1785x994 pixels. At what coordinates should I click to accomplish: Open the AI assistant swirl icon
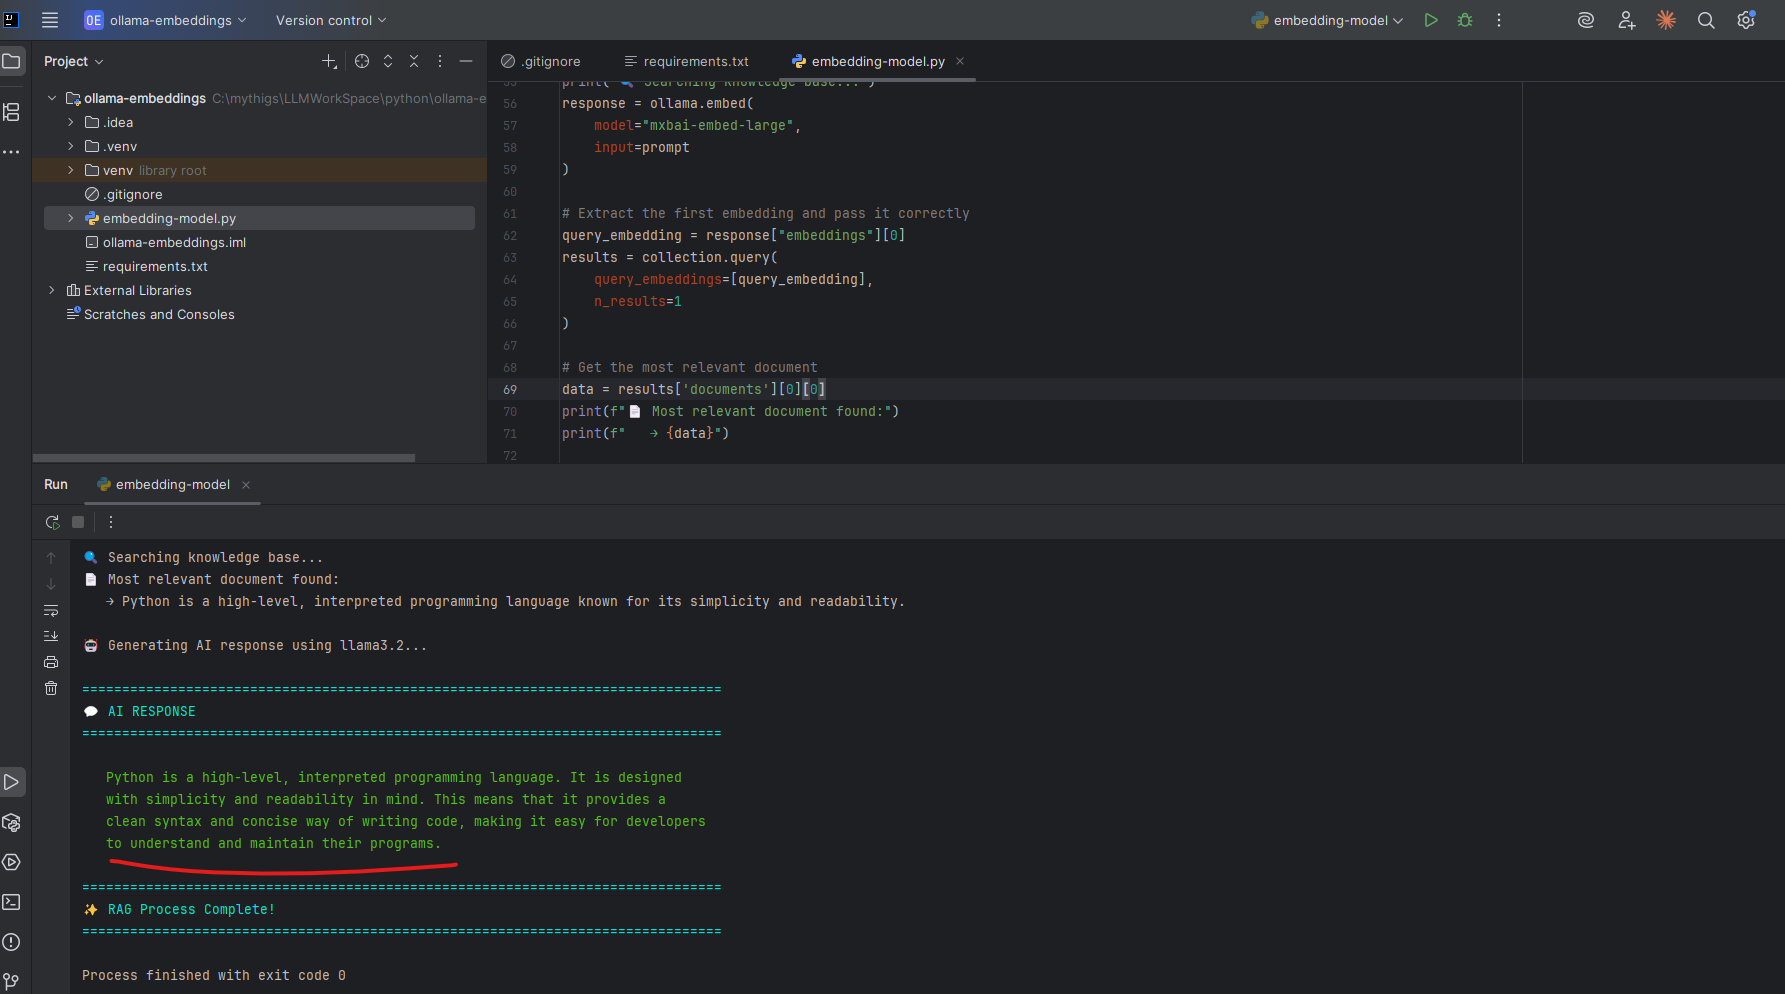tap(1586, 20)
